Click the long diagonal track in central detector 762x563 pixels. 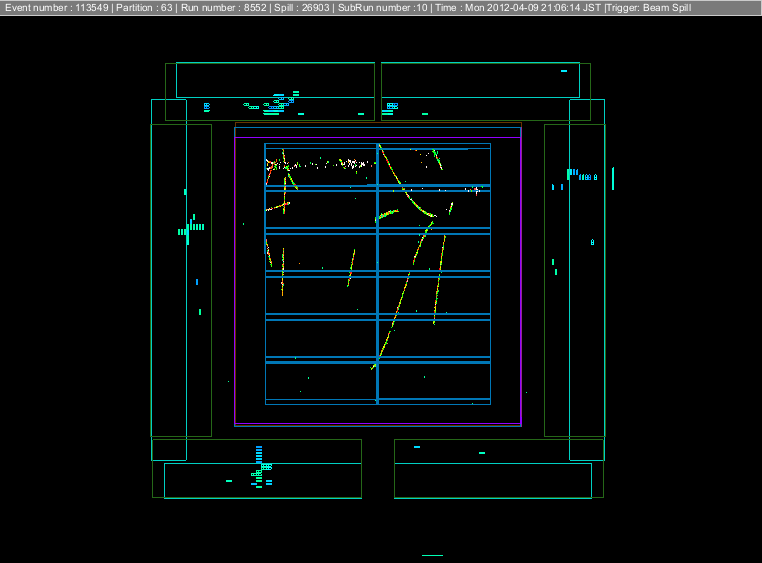click(400, 300)
